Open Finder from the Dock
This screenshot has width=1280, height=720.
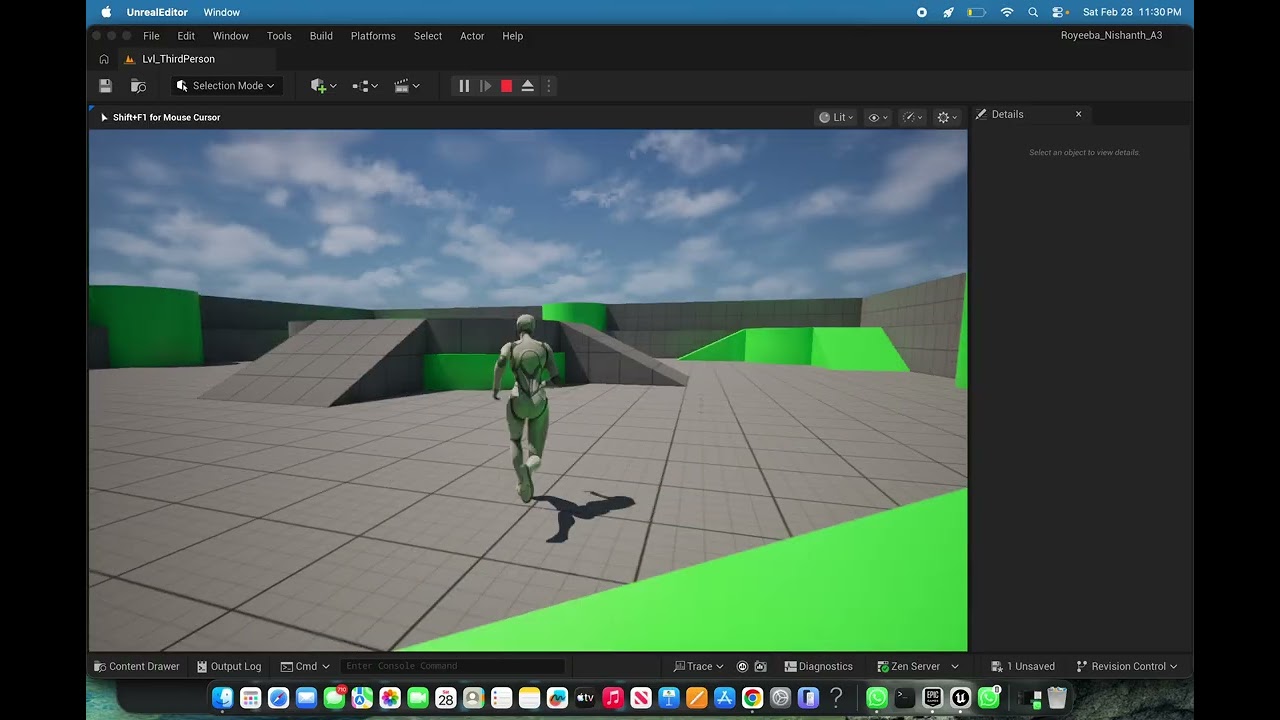[x=223, y=698]
